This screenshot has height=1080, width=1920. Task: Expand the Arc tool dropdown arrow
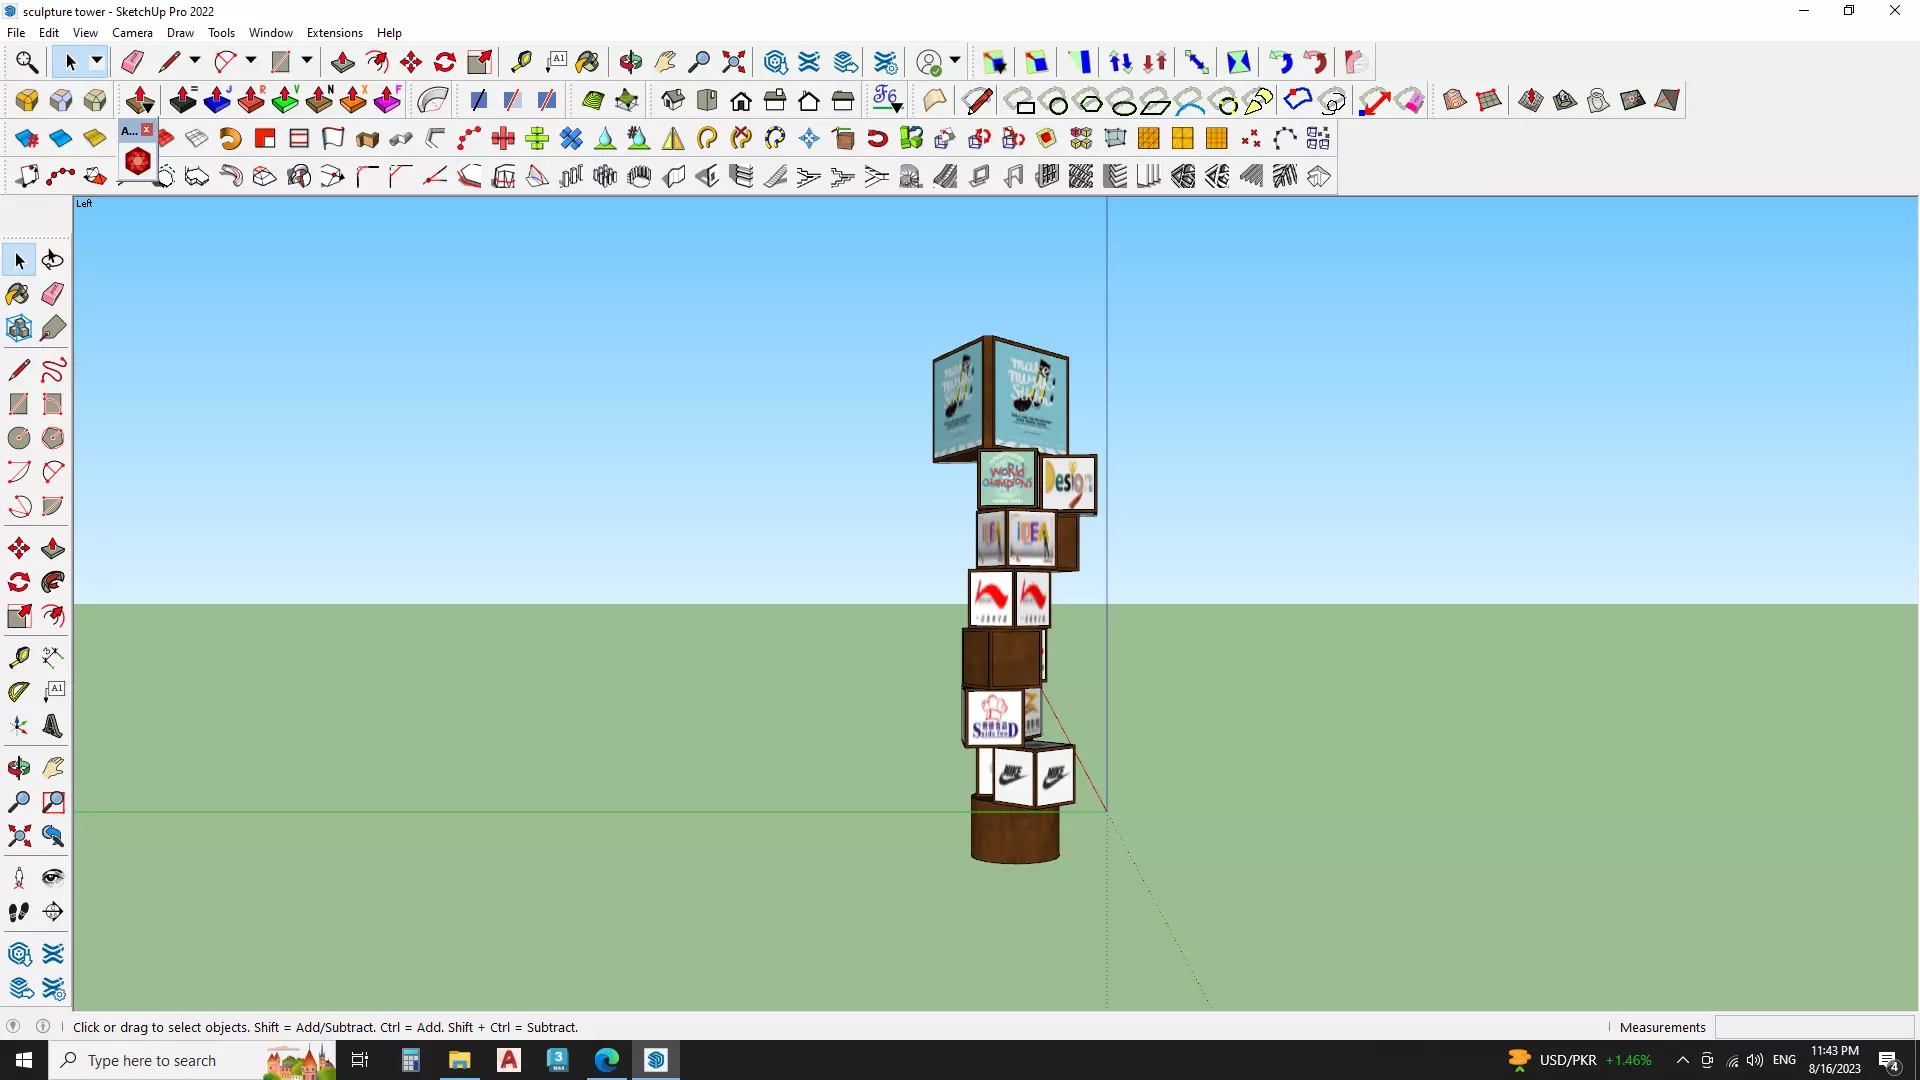coord(251,62)
